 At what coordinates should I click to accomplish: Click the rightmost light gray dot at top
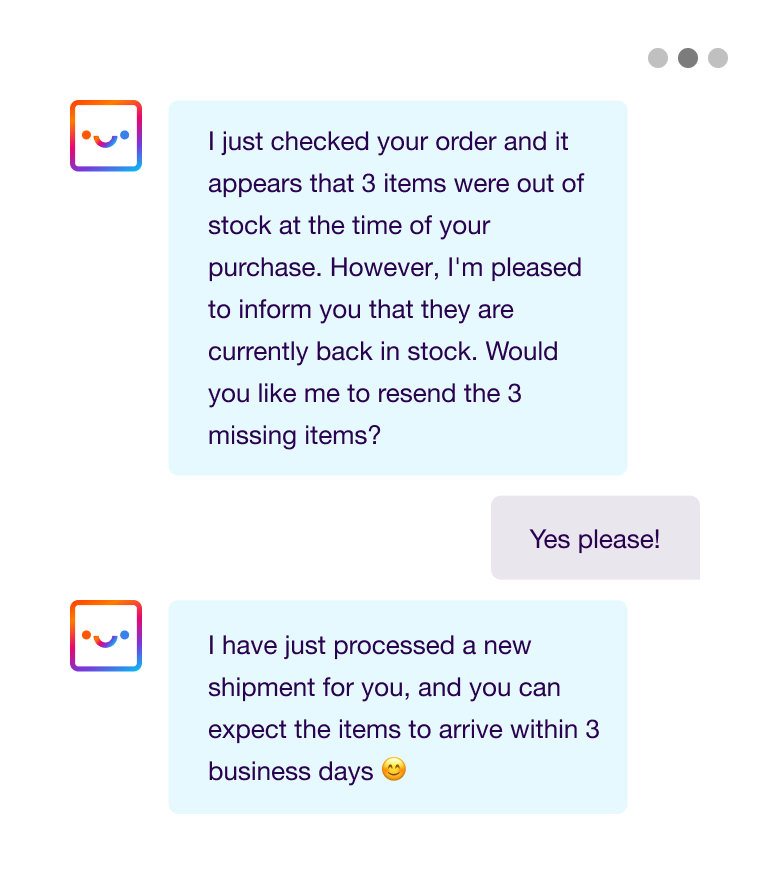pyautogui.click(x=718, y=58)
